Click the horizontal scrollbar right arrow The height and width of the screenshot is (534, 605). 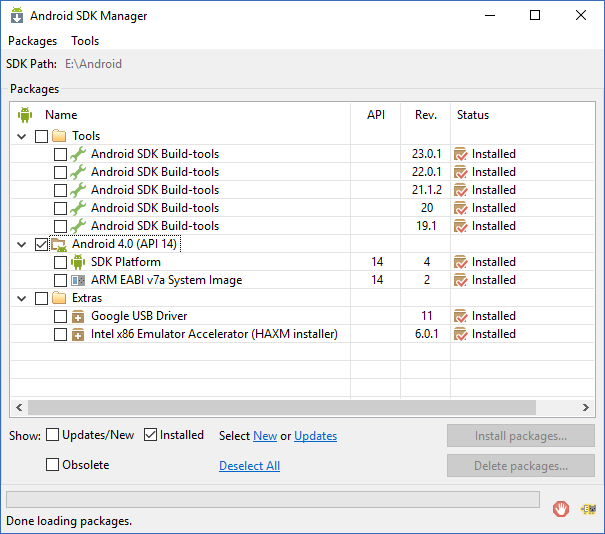click(x=587, y=408)
